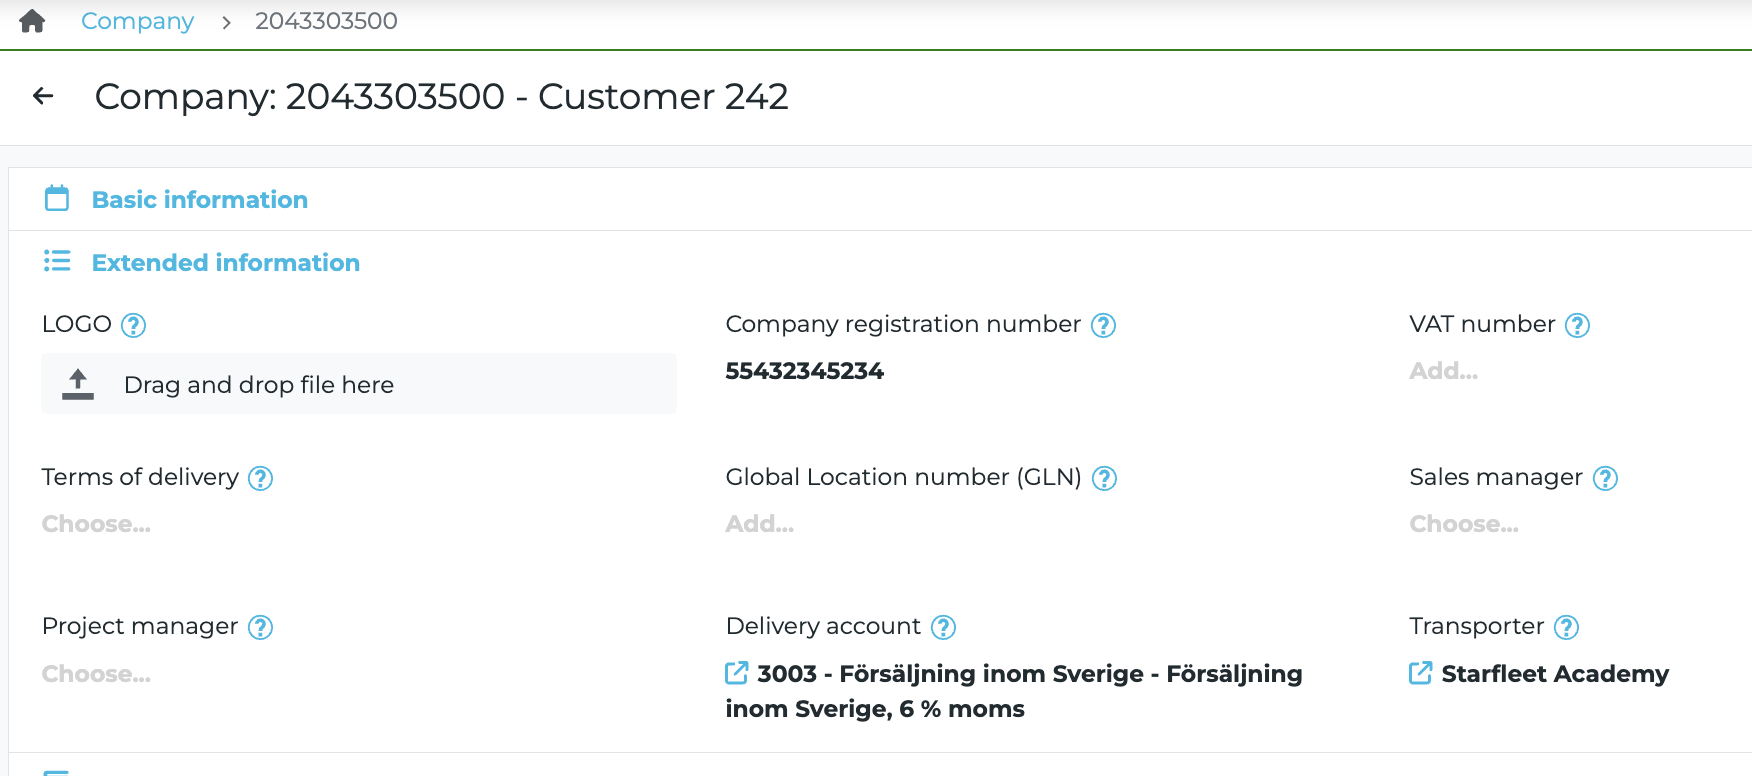Click the upload icon in logo dropzone
The image size is (1752, 776).
tap(78, 384)
